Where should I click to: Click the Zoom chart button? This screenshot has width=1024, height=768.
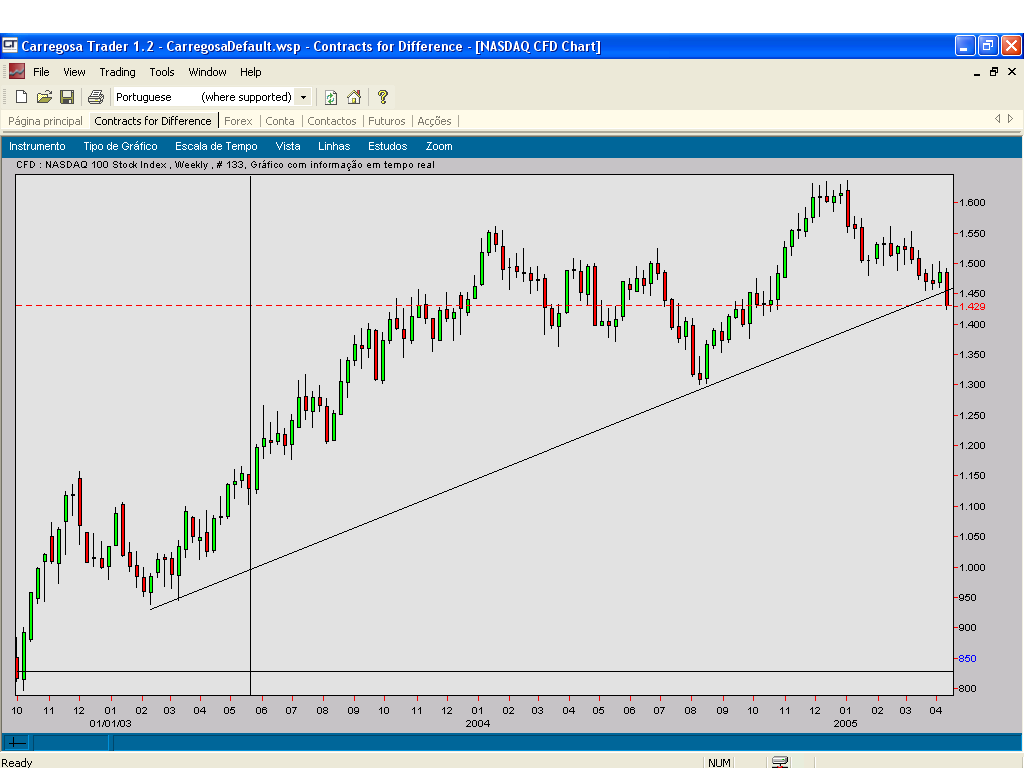[x=439, y=146]
